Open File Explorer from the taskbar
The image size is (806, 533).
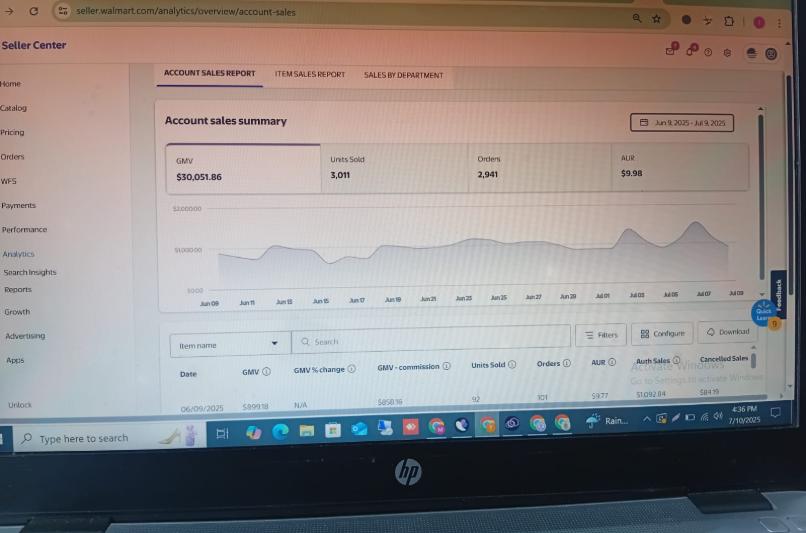point(307,430)
